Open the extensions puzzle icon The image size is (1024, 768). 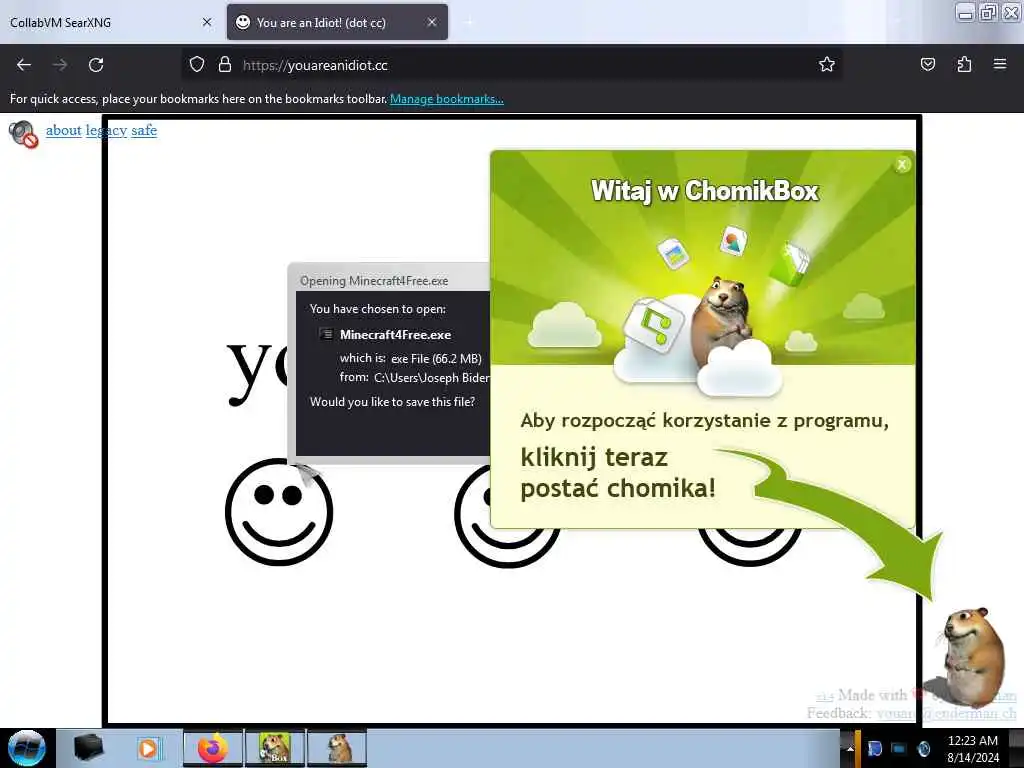coord(964,64)
